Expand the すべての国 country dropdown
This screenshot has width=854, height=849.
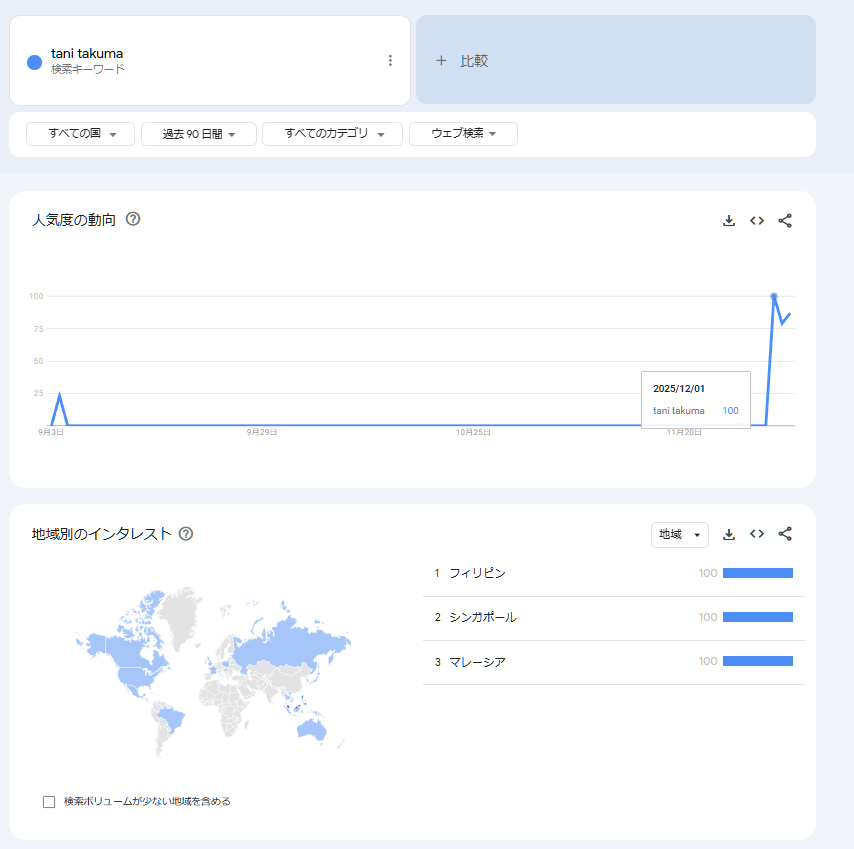click(80, 134)
